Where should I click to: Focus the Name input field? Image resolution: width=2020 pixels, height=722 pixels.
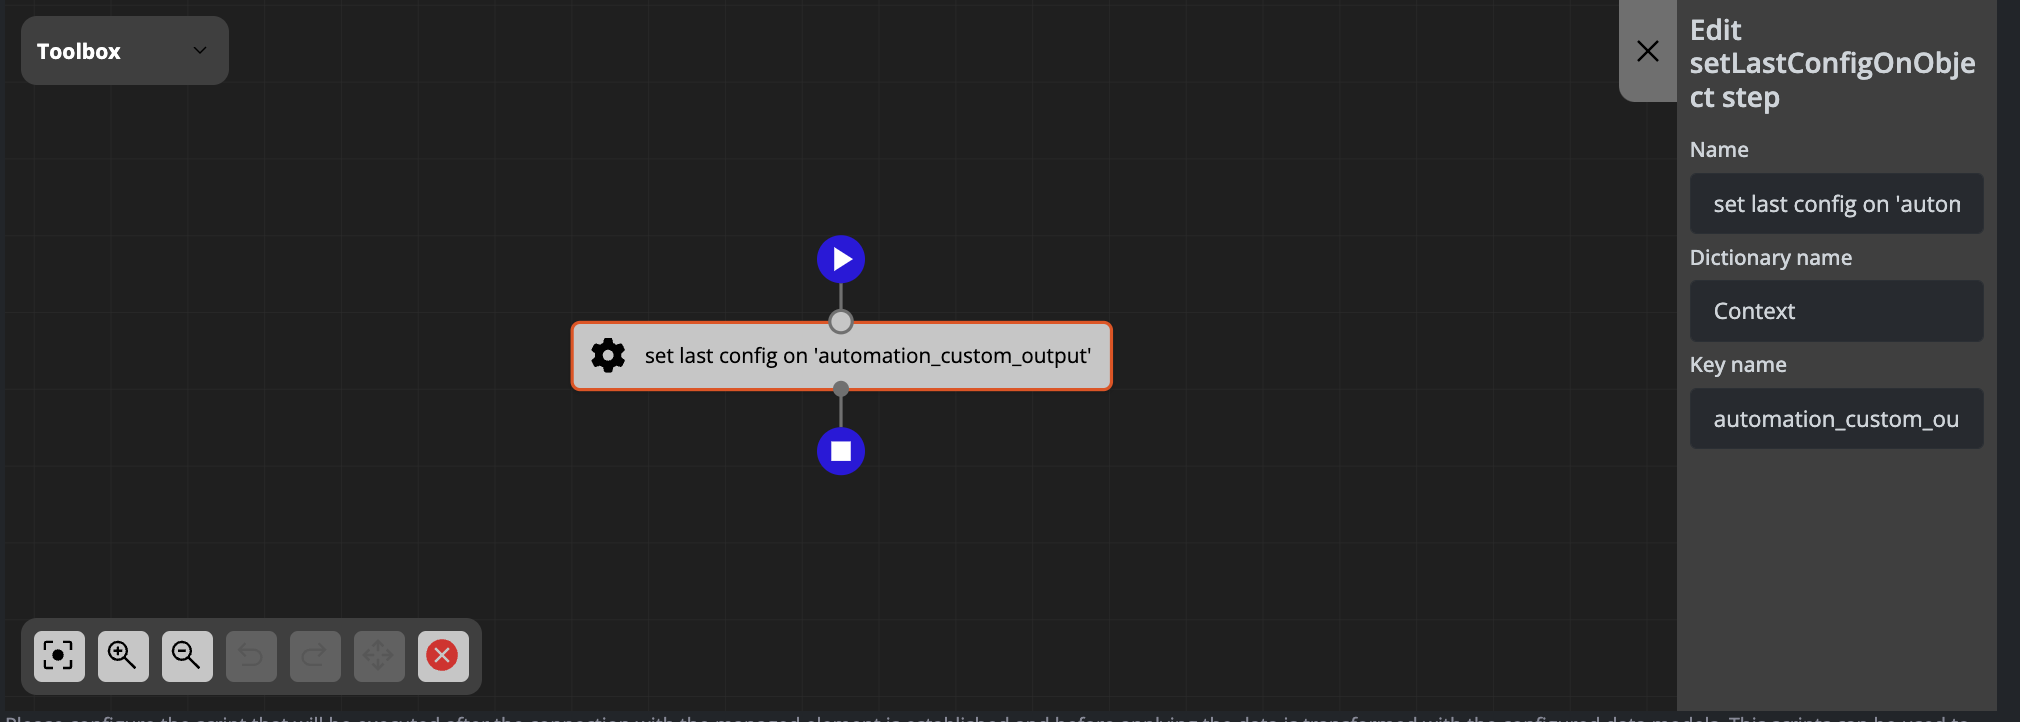(x=1836, y=204)
